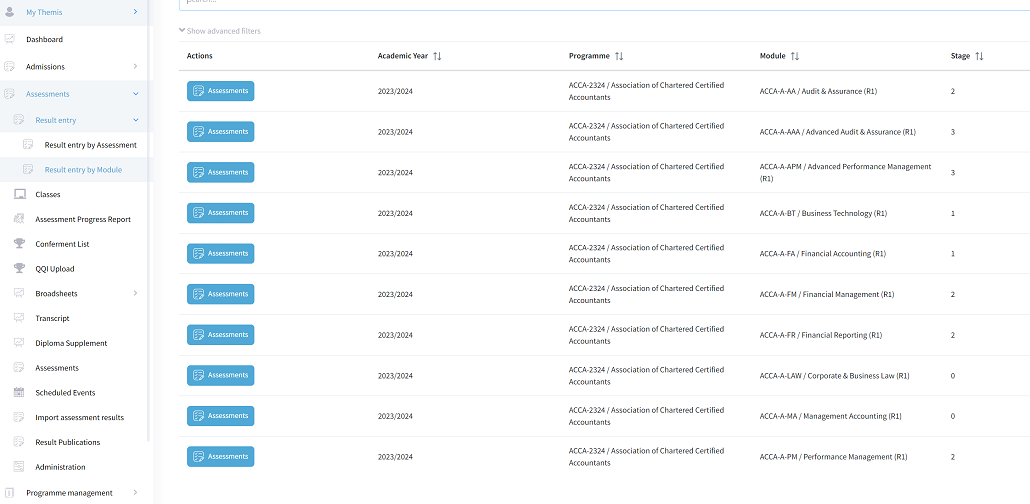The height and width of the screenshot is (504, 1030).
Task: Open Assessments for Audit & Assurance (R1)
Action: point(221,91)
